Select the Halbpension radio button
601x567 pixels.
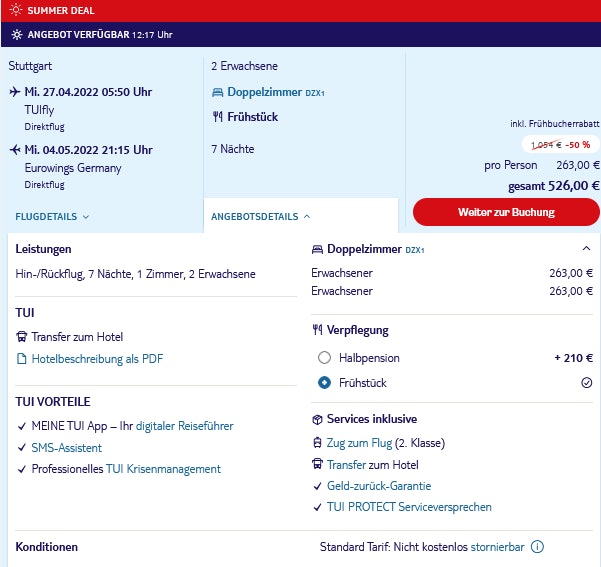tap(324, 358)
